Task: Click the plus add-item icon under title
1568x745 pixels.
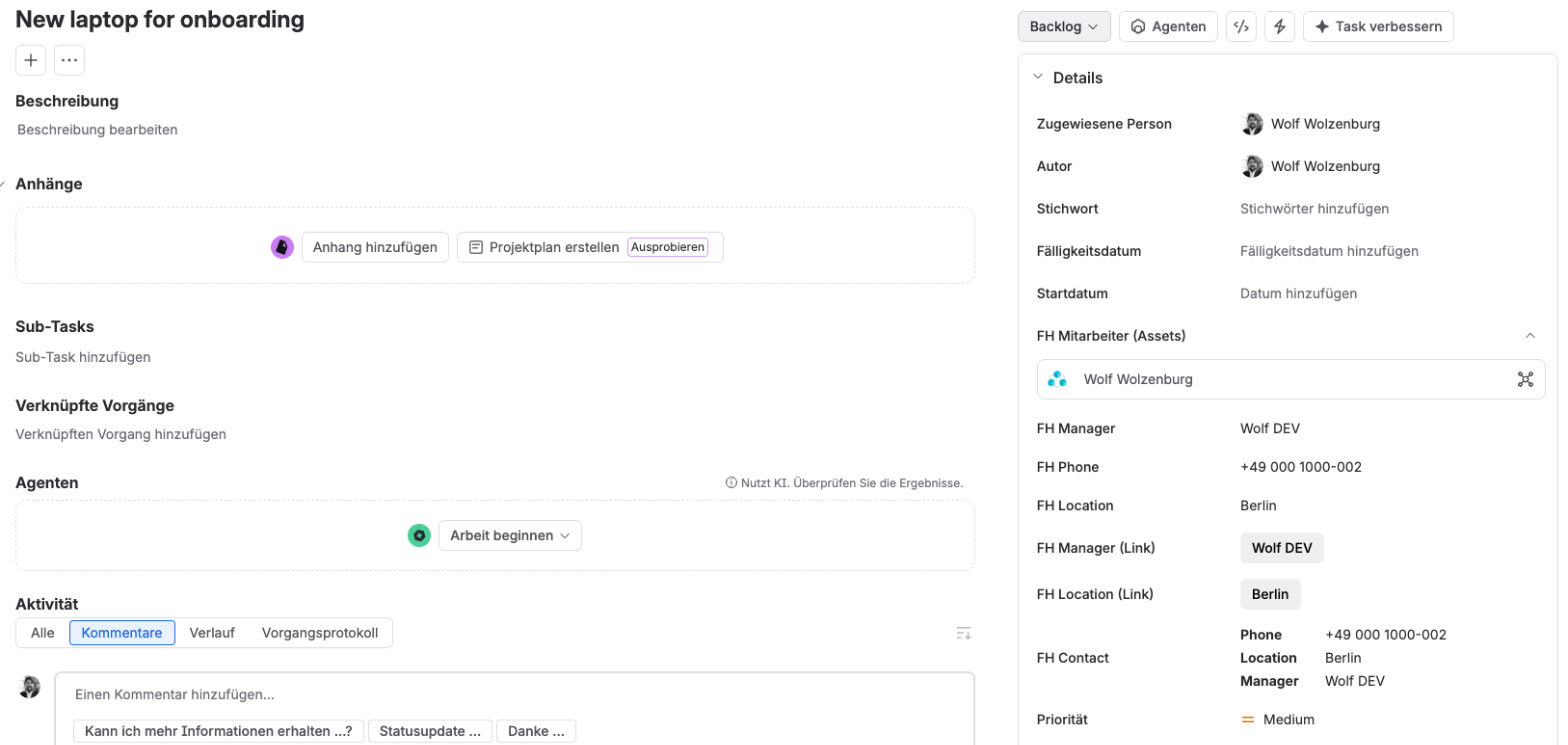Action: pyautogui.click(x=31, y=60)
